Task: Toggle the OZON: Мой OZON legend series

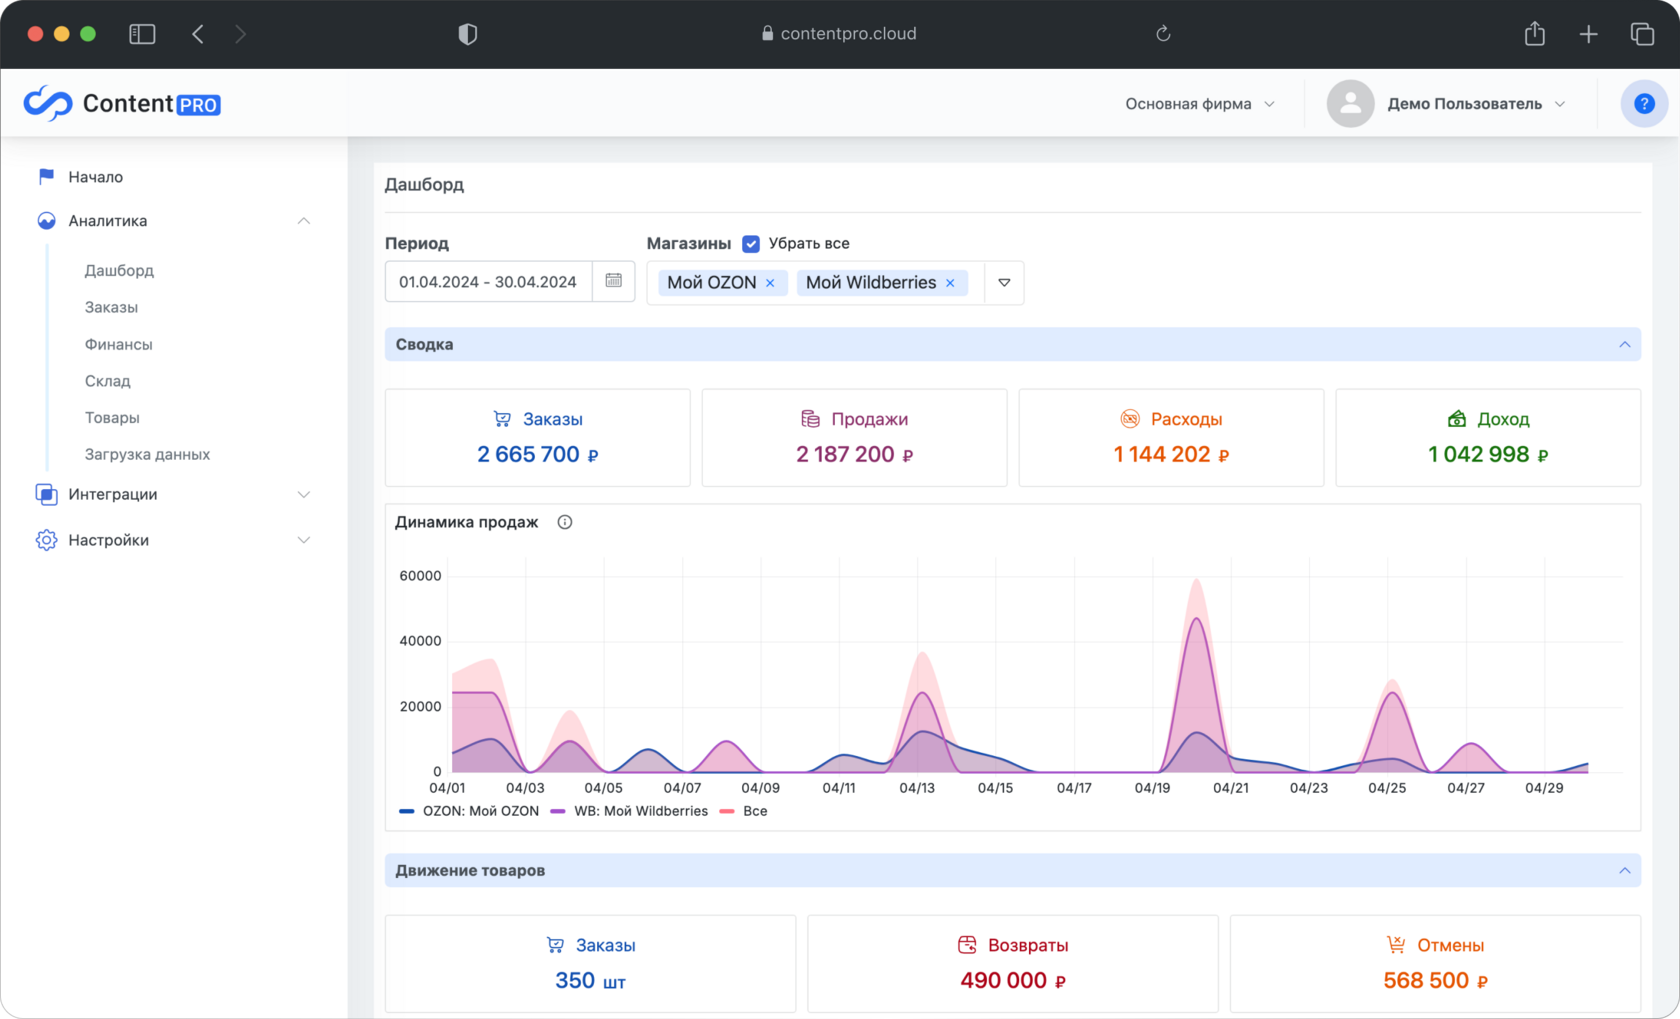Action: pos(469,811)
